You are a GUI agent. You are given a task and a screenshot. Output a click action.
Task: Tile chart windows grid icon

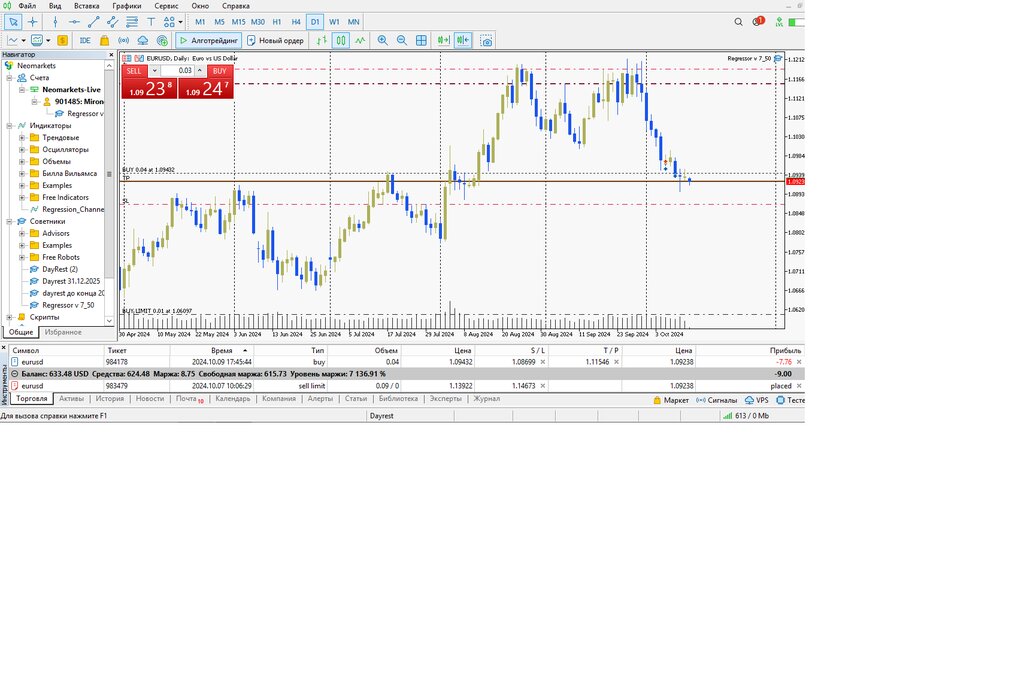click(421, 40)
